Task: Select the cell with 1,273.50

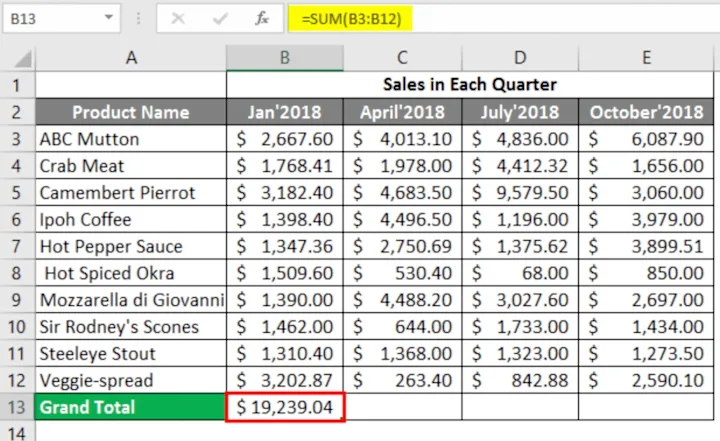Action: (x=646, y=354)
